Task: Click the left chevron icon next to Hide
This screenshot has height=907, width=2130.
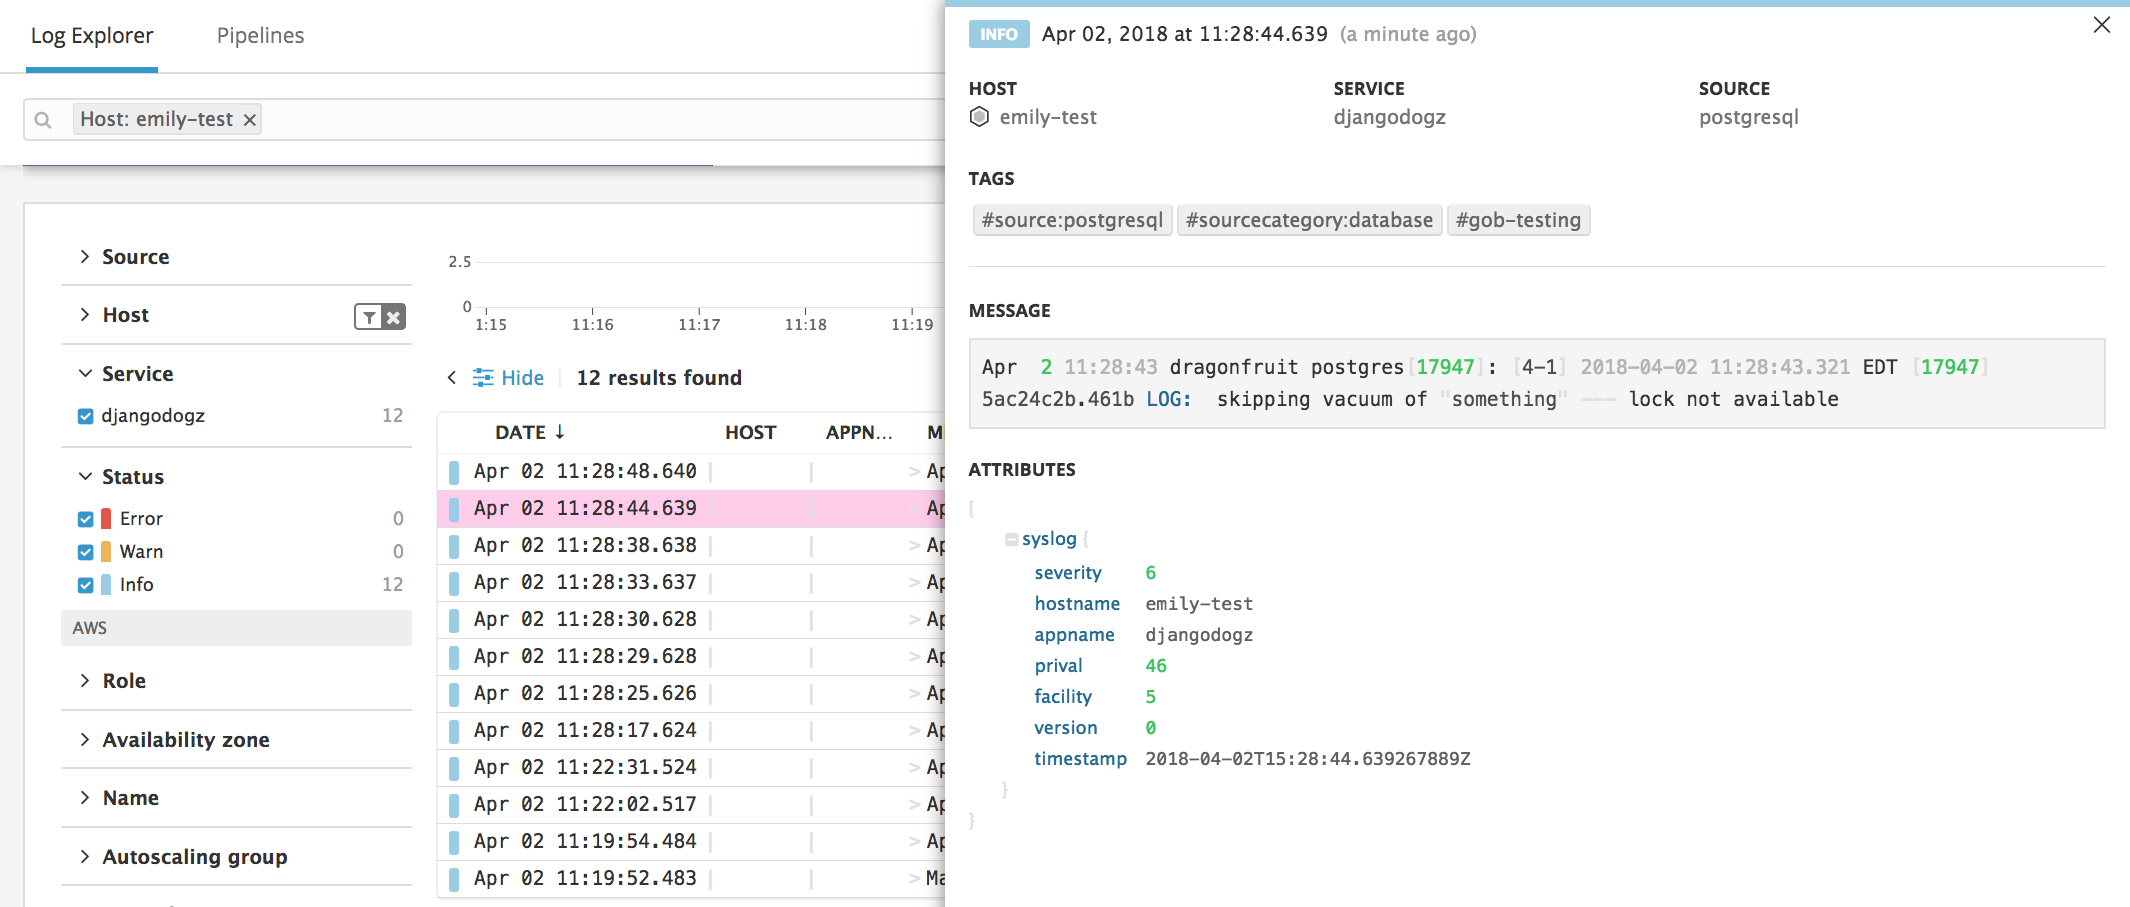Action: [x=451, y=378]
